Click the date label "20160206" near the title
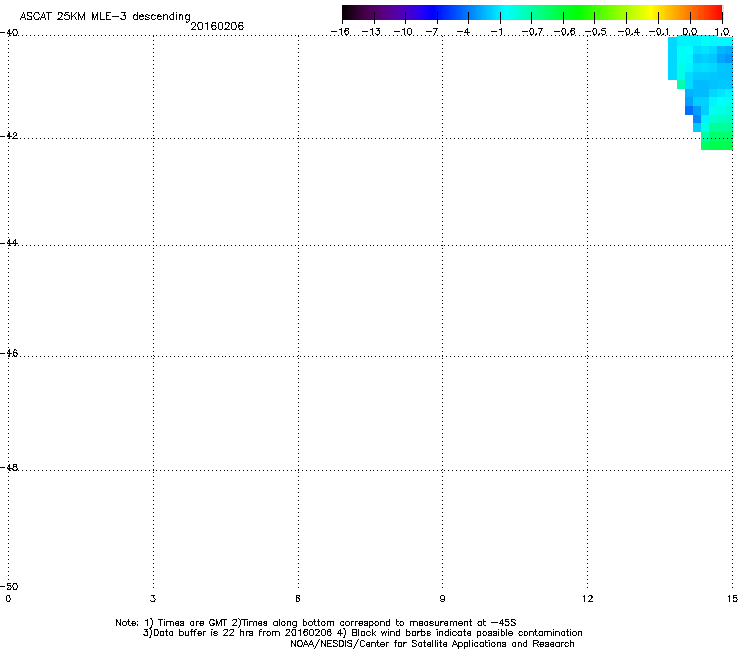Screen dimensions: 740x650 coord(217,26)
